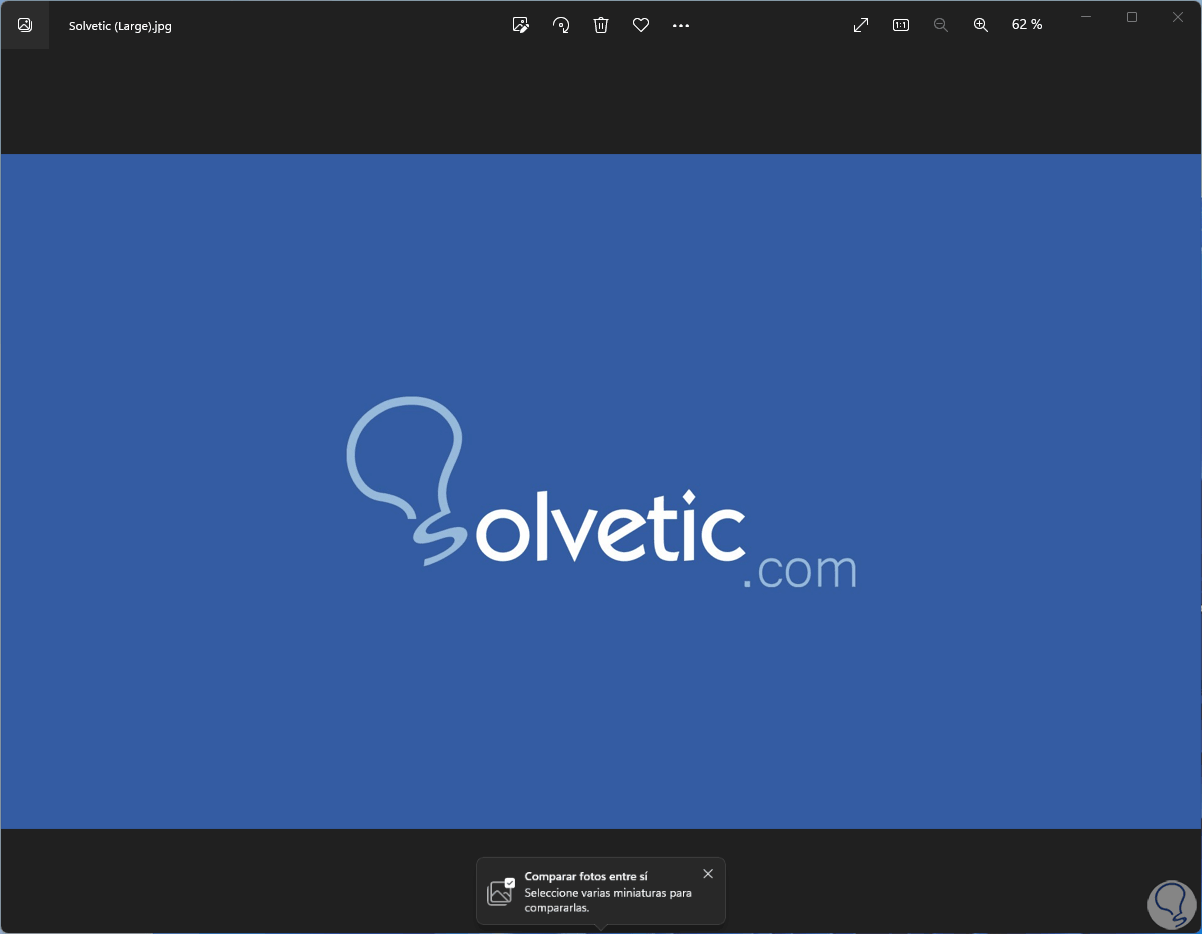Click the Edit image icon

point(520,25)
